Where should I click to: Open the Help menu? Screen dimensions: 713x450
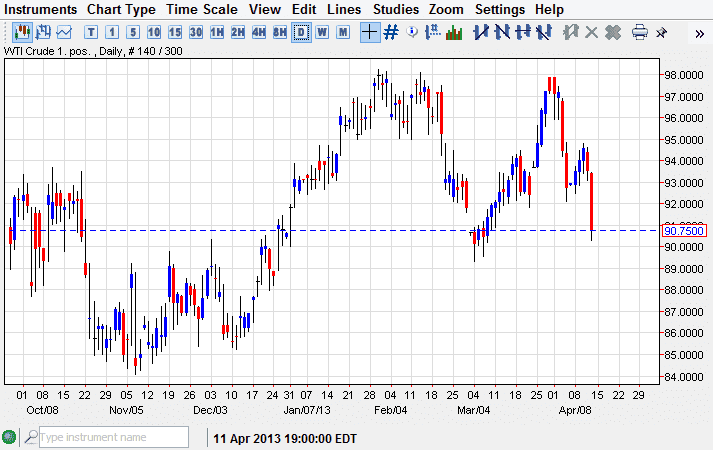(549, 9)
